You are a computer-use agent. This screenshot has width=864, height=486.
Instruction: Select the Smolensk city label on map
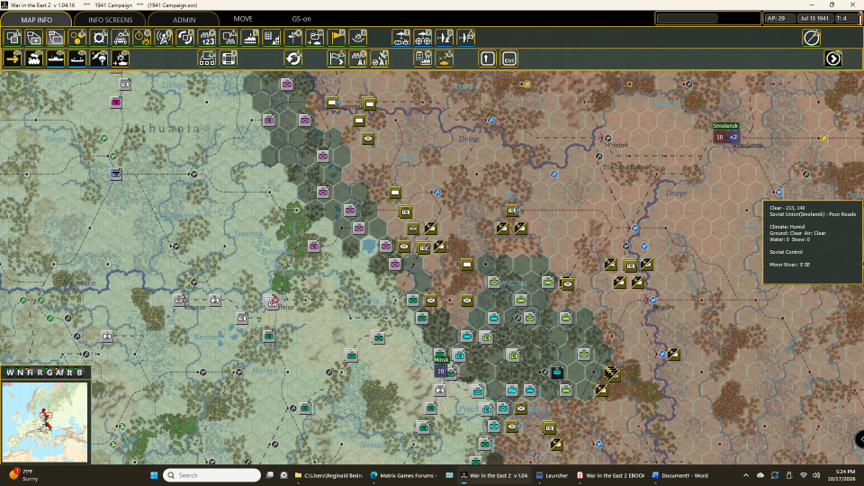pos(725,126)
